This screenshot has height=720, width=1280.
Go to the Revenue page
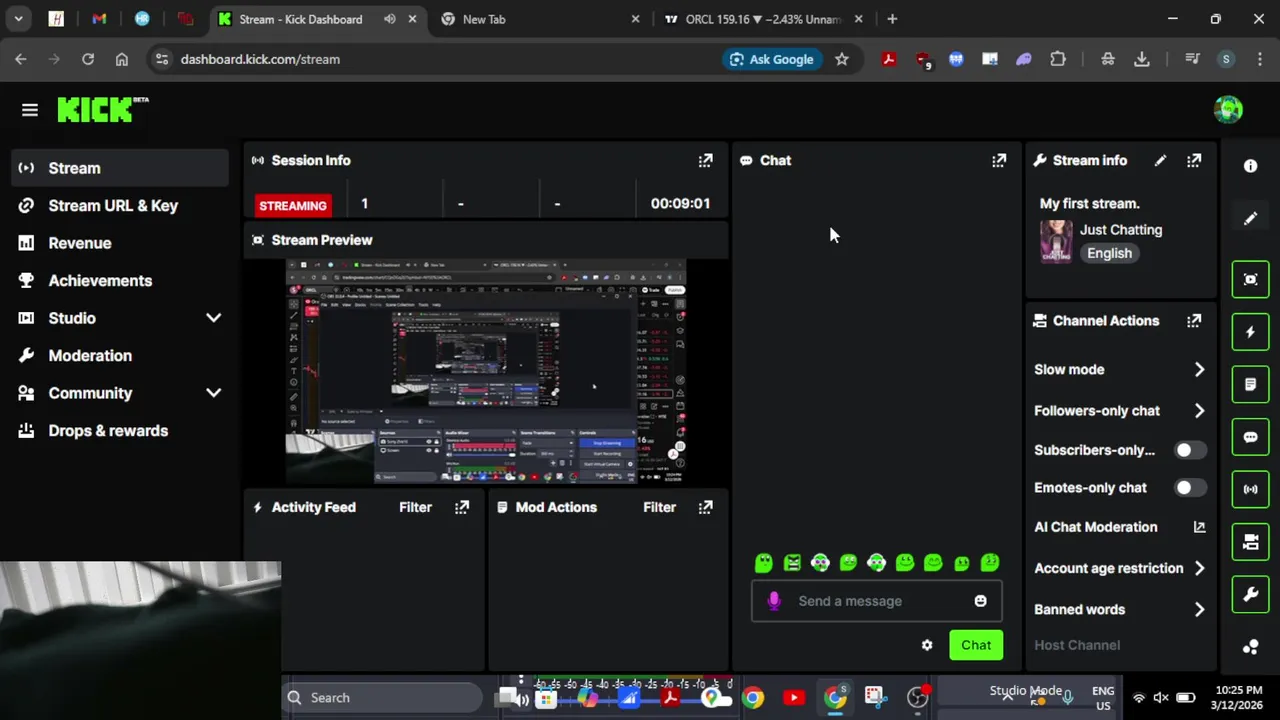pyautogui.click(x=120, y=243)
